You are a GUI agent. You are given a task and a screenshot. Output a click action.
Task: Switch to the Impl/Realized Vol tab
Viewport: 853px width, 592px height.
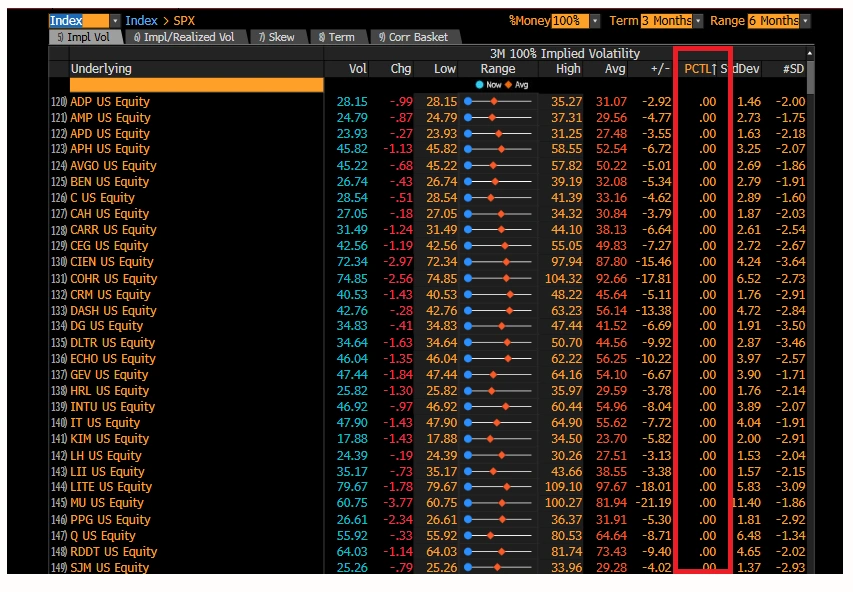(184, 37)
